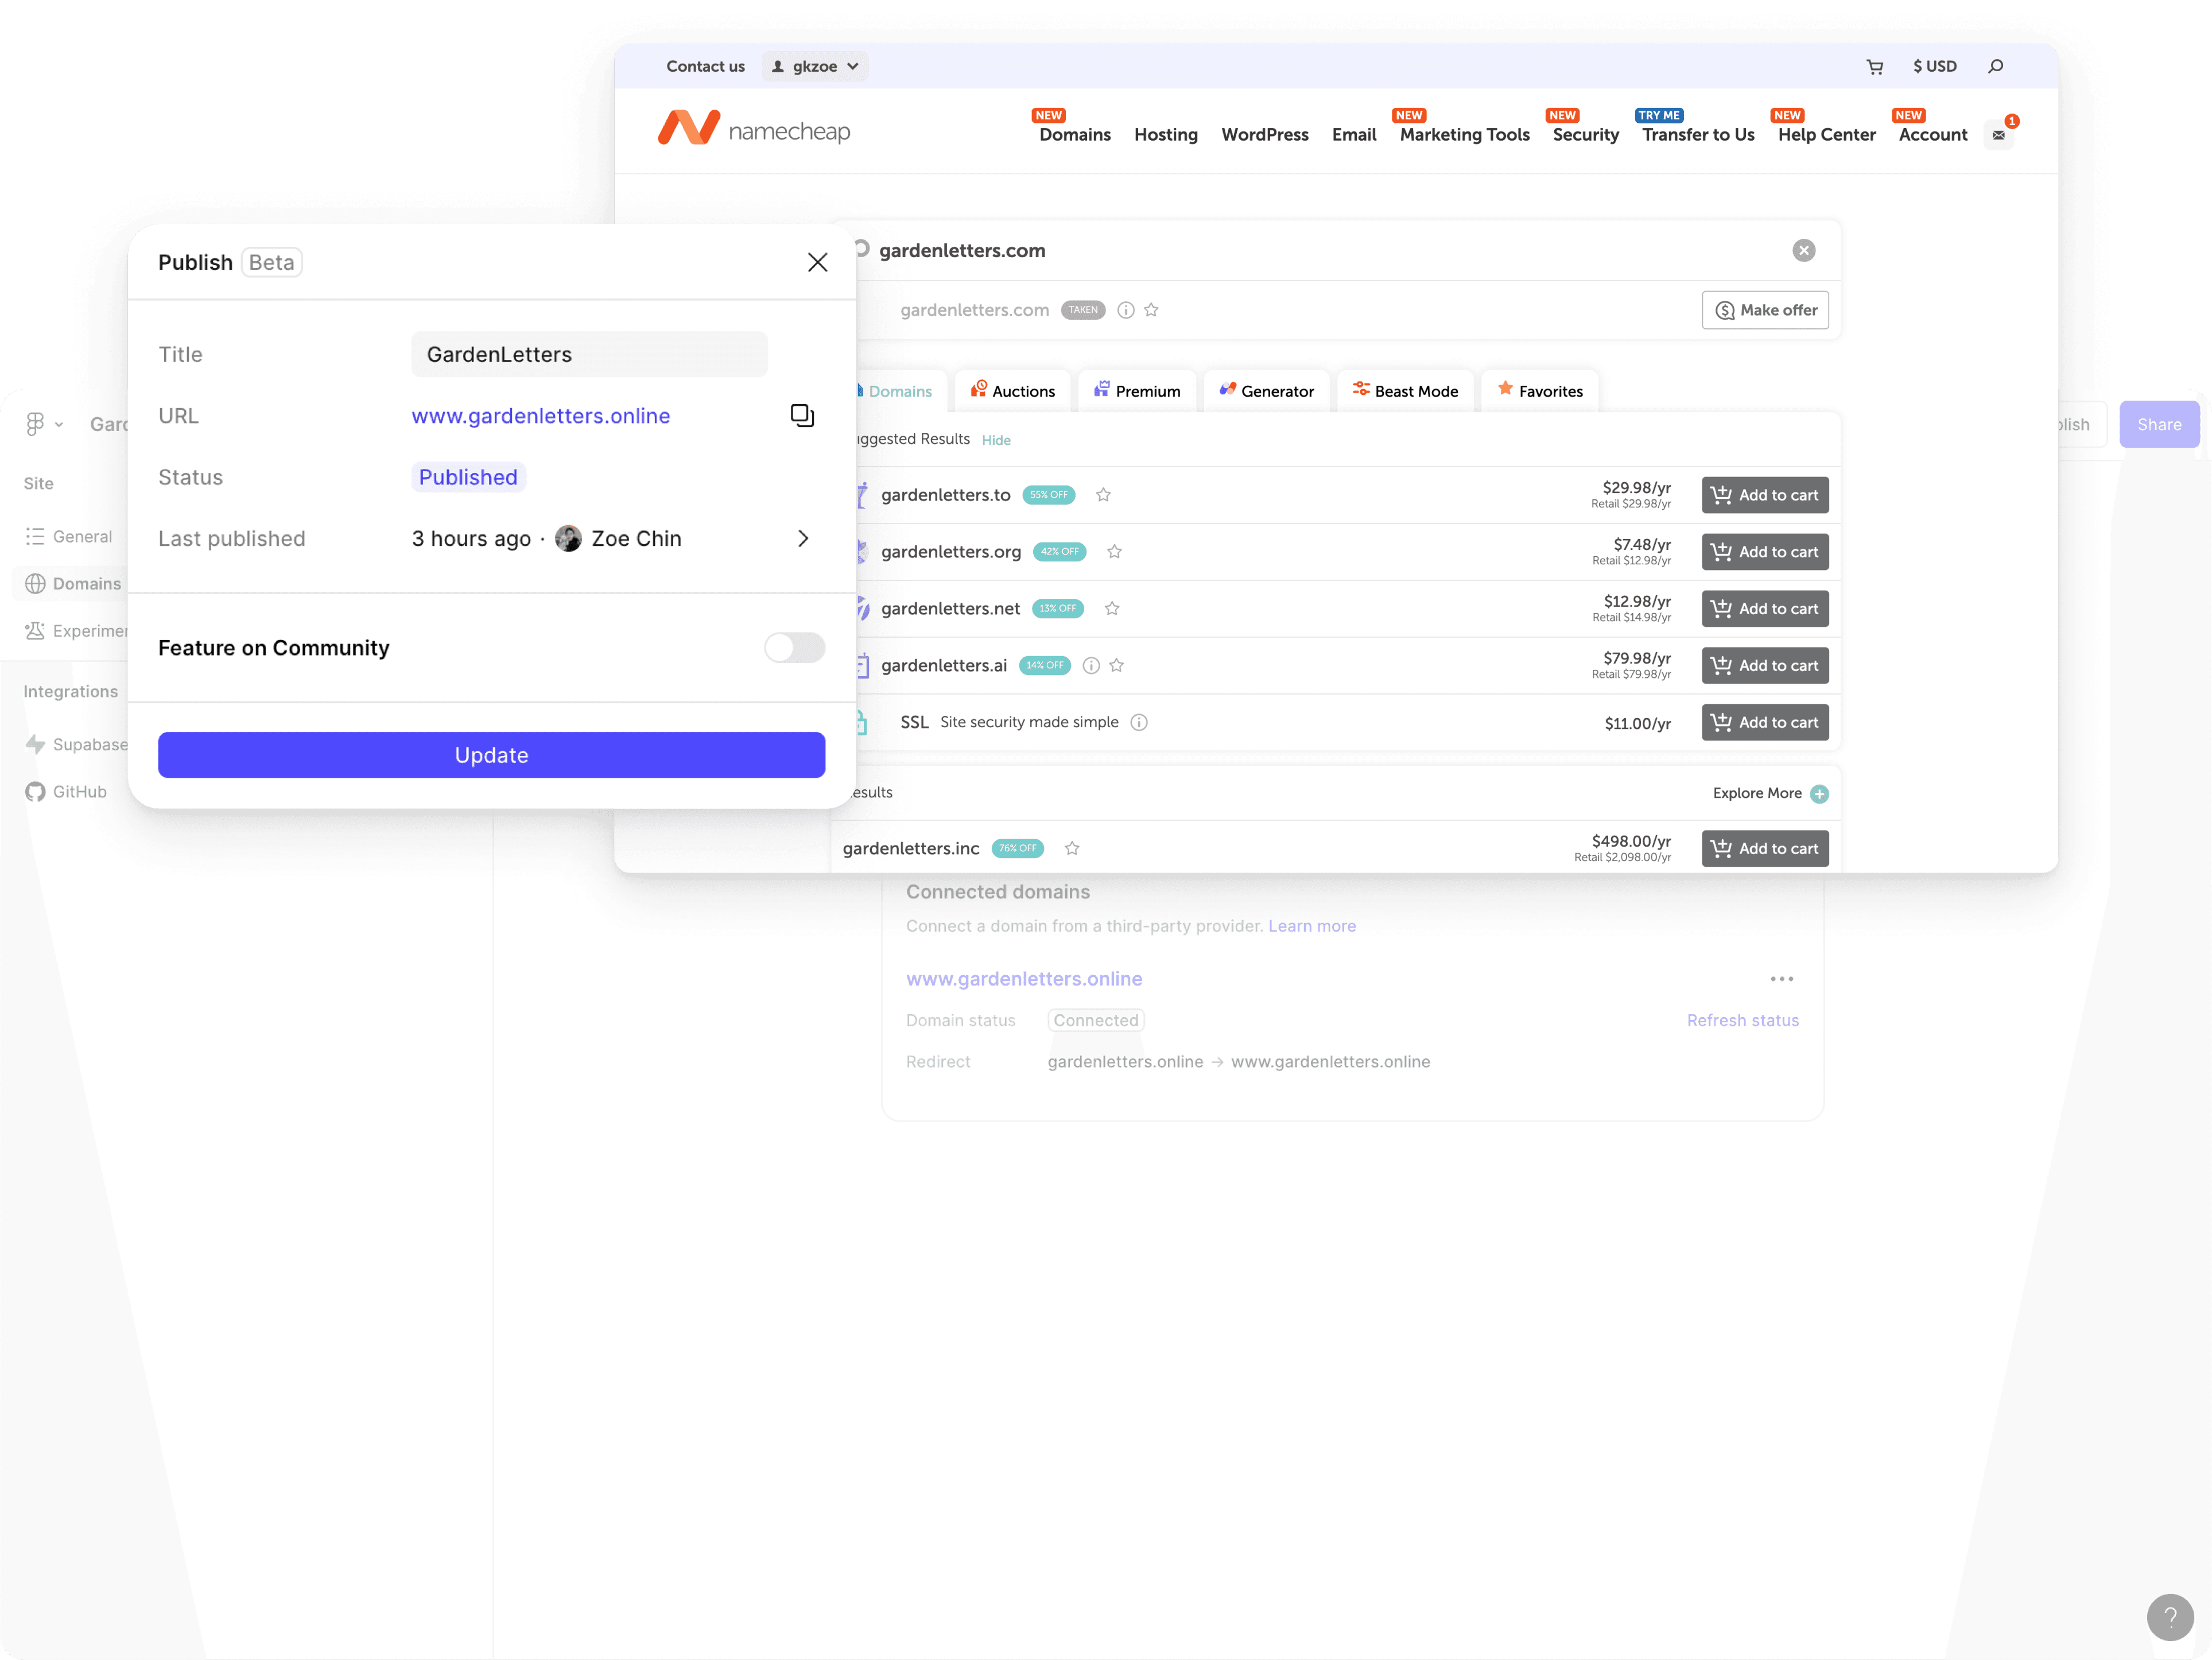Toggle Feature on Community switch
2212x1660 pixels.
pyautogui.click(x=794, y=648)
